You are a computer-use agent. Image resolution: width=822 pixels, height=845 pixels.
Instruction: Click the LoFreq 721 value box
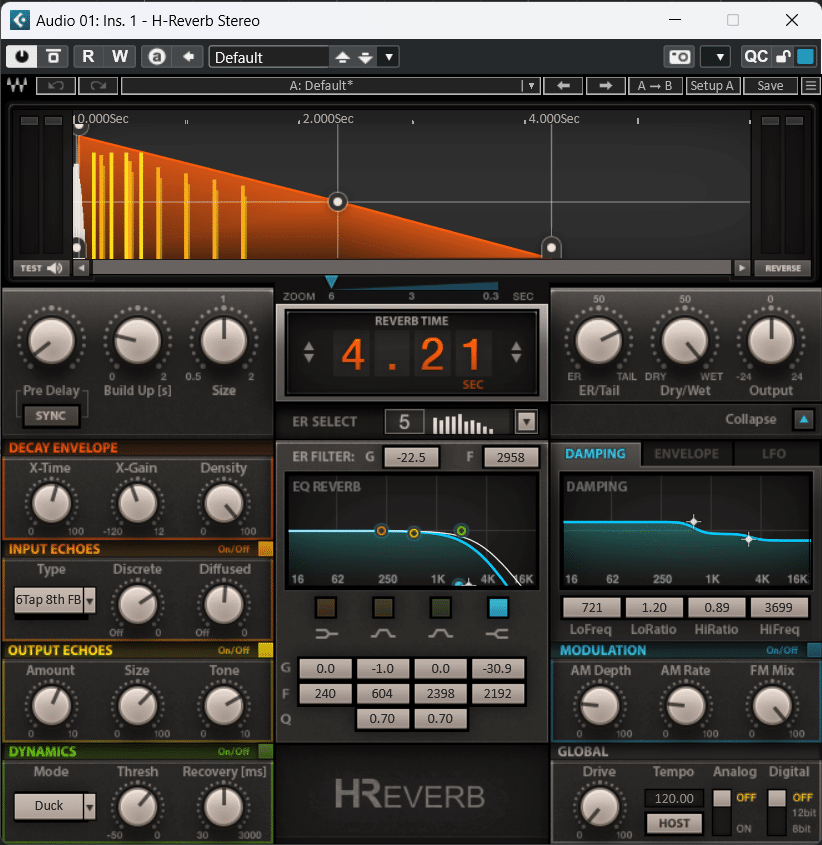(591, 607)
